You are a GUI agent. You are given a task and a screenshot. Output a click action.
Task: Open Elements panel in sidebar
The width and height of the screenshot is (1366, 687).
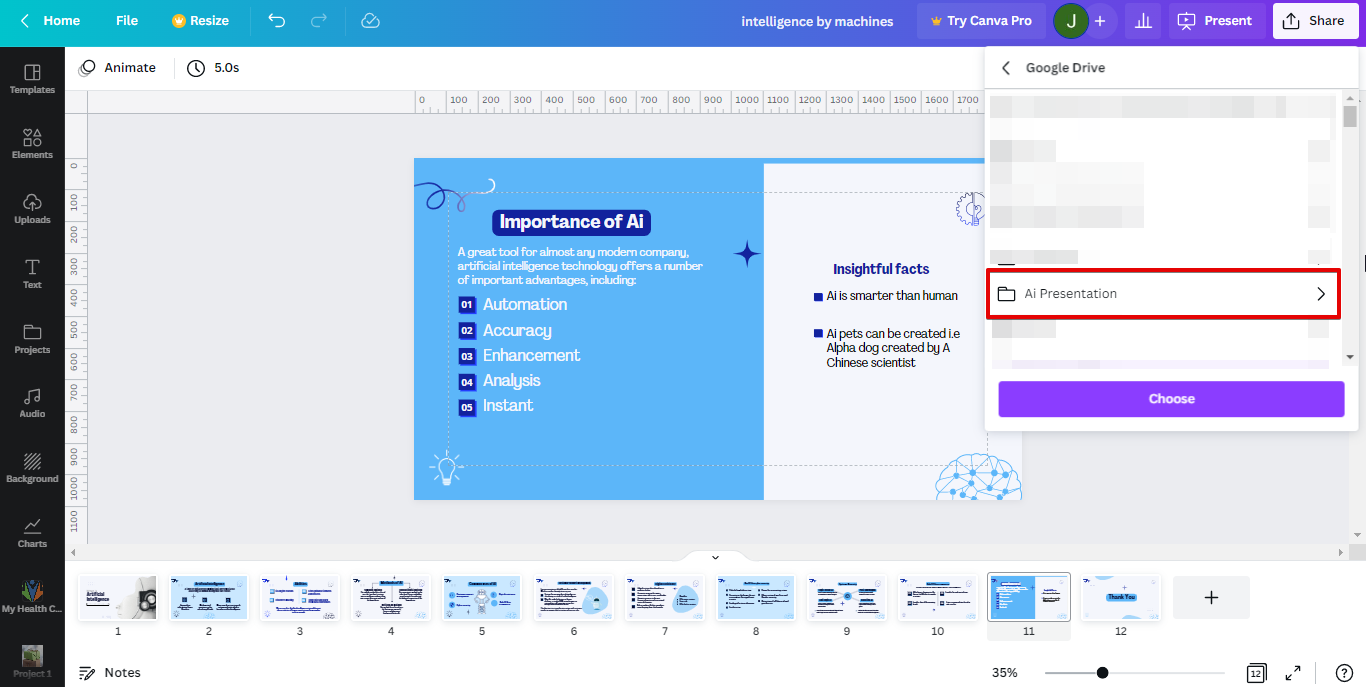point(32,144)
